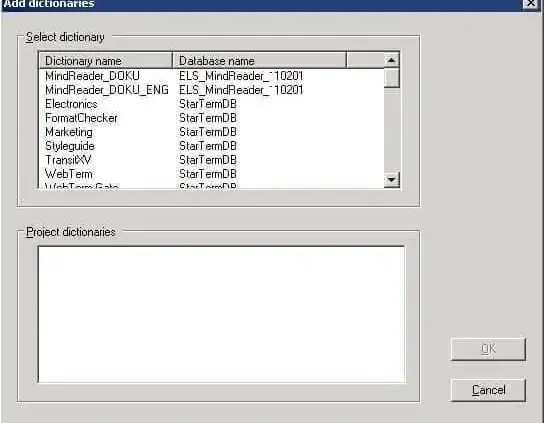The height and width of the screenshot is (423, 544).
Task: Click ELS_MindReader database cell for MindReader_DOKU_ENG
Action: click(241, 90)
